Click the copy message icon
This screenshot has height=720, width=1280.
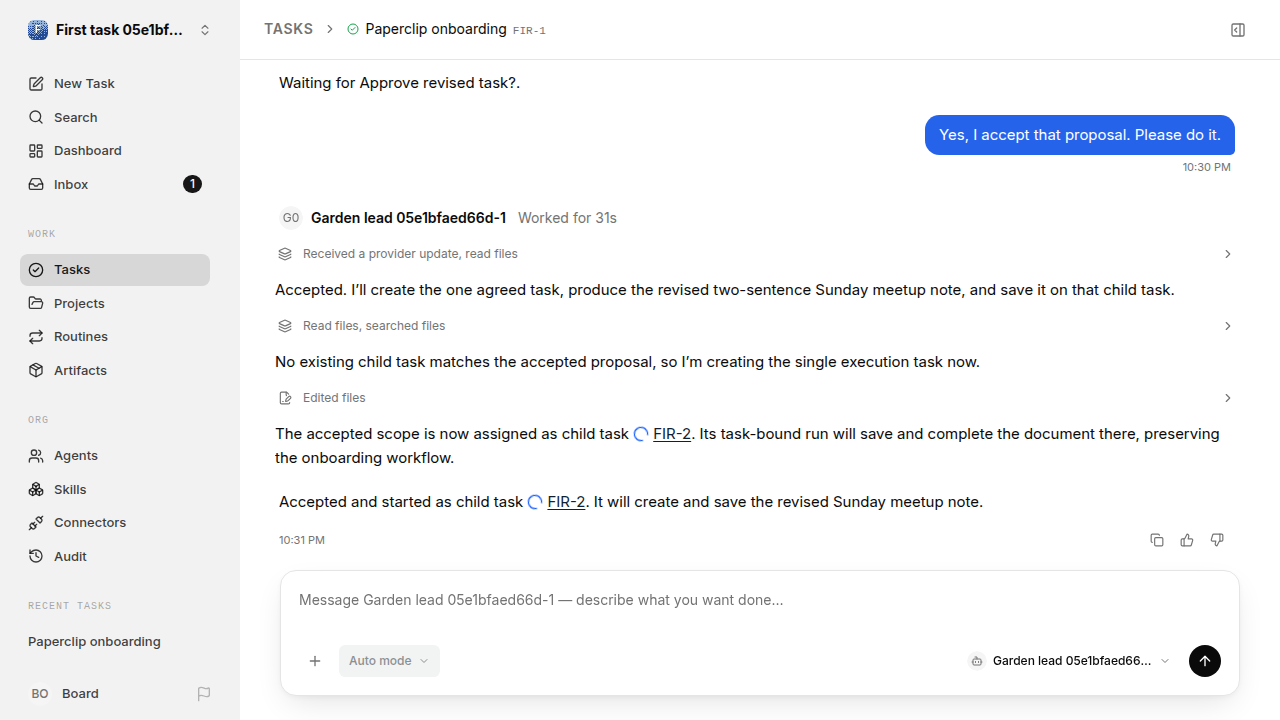pyautogui.click(x=1157, y=540)
